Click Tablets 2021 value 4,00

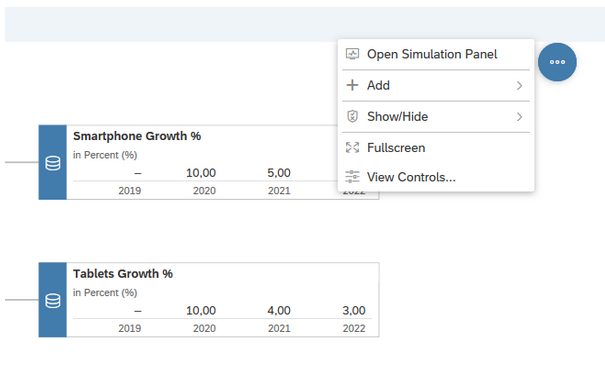tap(279, 311)
